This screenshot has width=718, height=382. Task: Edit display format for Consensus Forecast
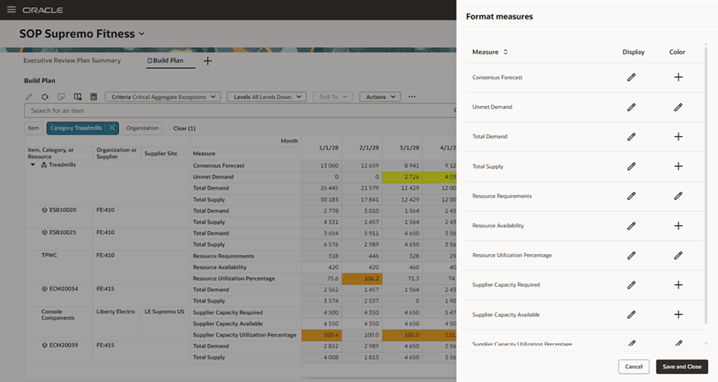[x=631, y=77]
